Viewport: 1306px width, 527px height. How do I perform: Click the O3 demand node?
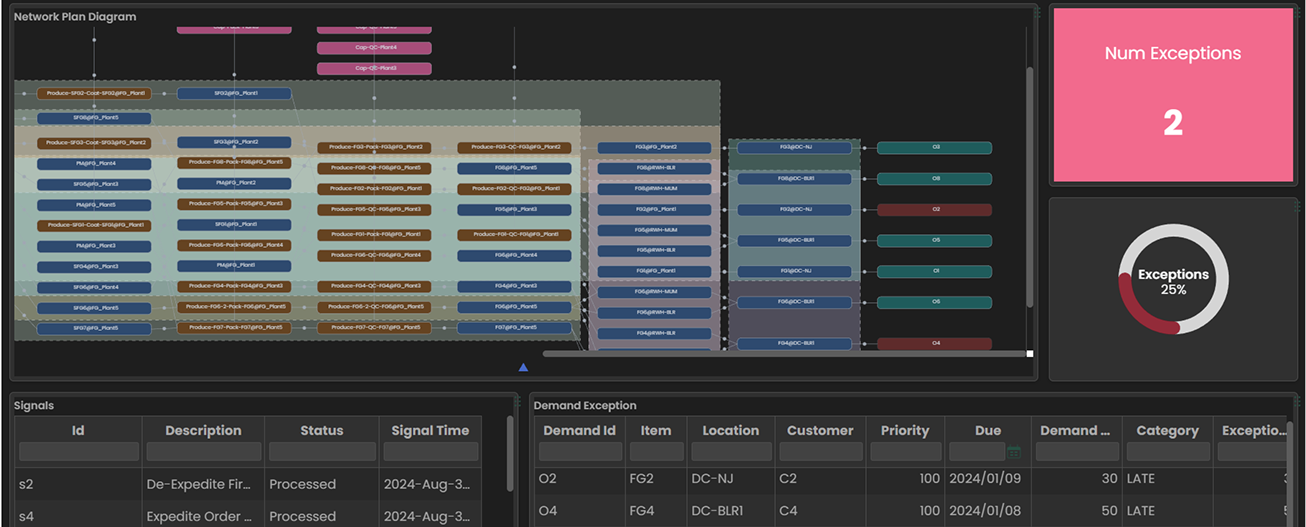(x=934, y=147)
